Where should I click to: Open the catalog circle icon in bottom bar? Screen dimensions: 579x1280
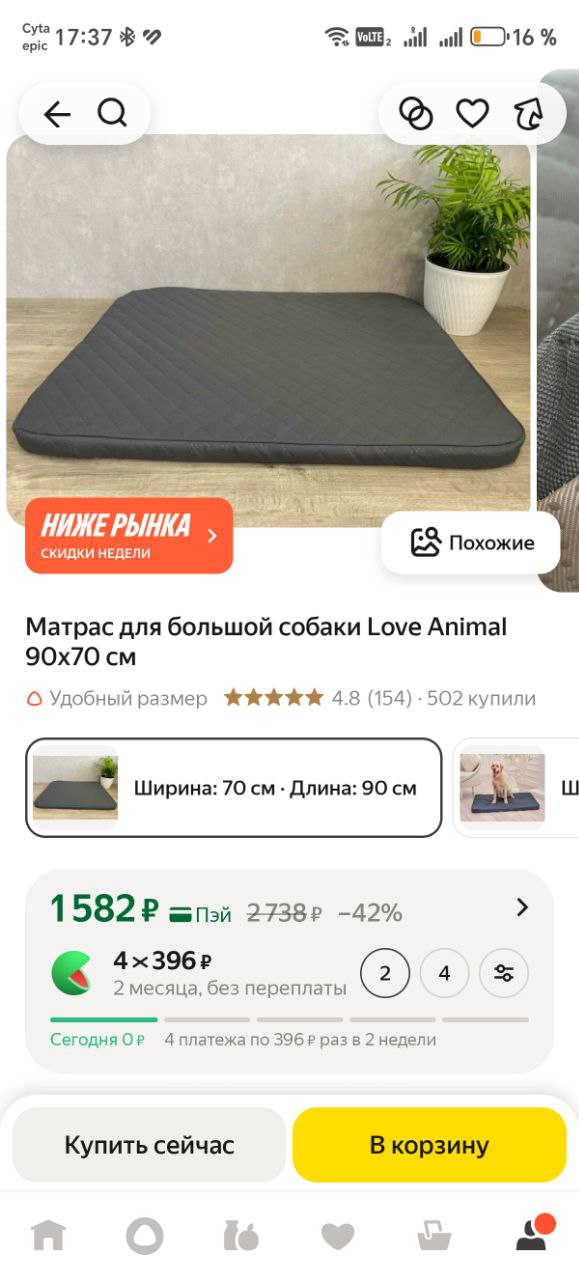point(144,1236)
